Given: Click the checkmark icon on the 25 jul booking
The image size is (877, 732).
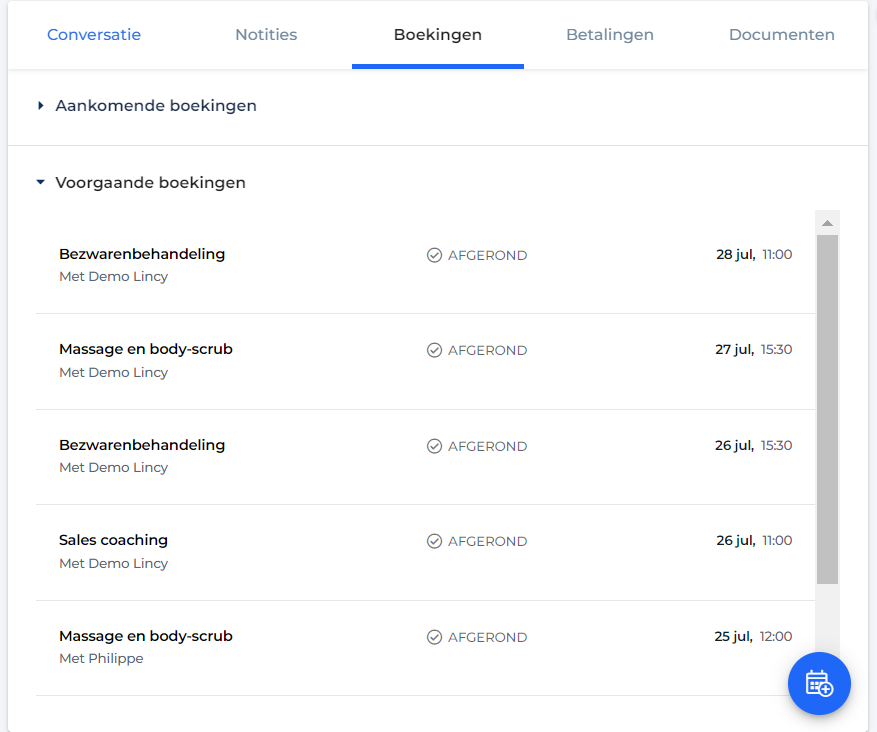Looking at the screenshot, I should (435, 637).
